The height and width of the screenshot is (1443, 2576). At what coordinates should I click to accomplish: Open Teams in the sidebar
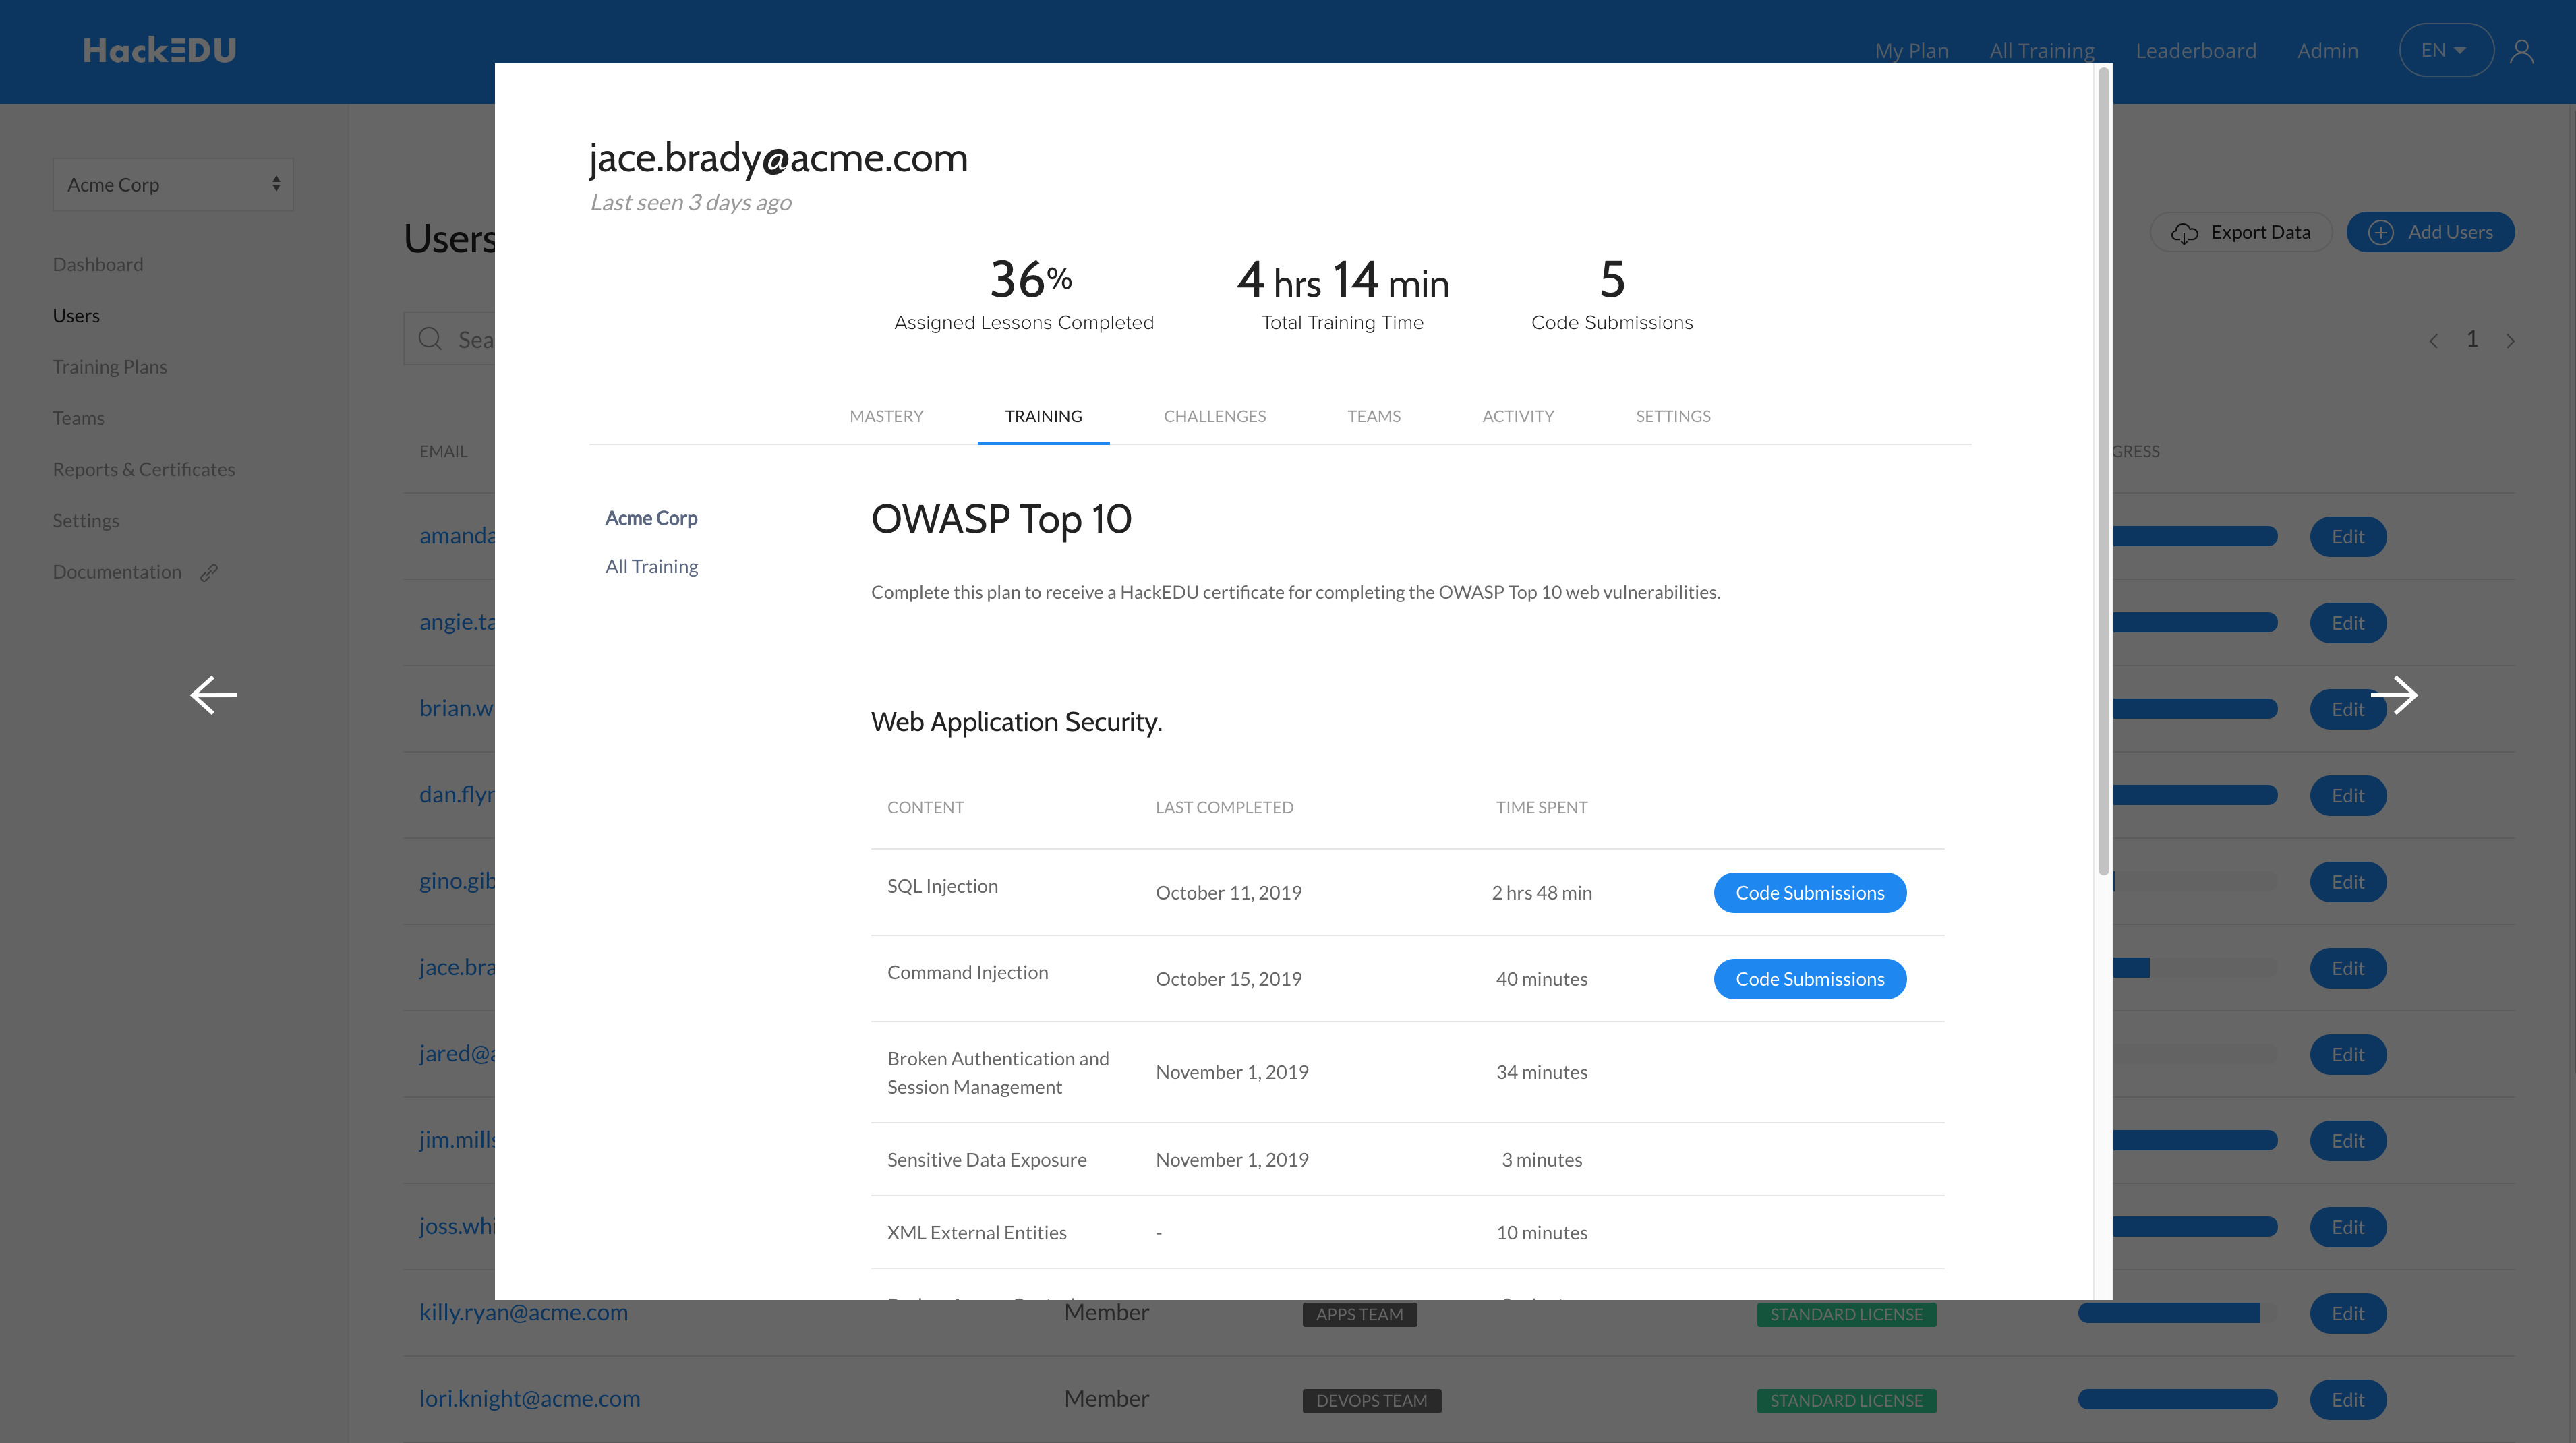(78, 418)
